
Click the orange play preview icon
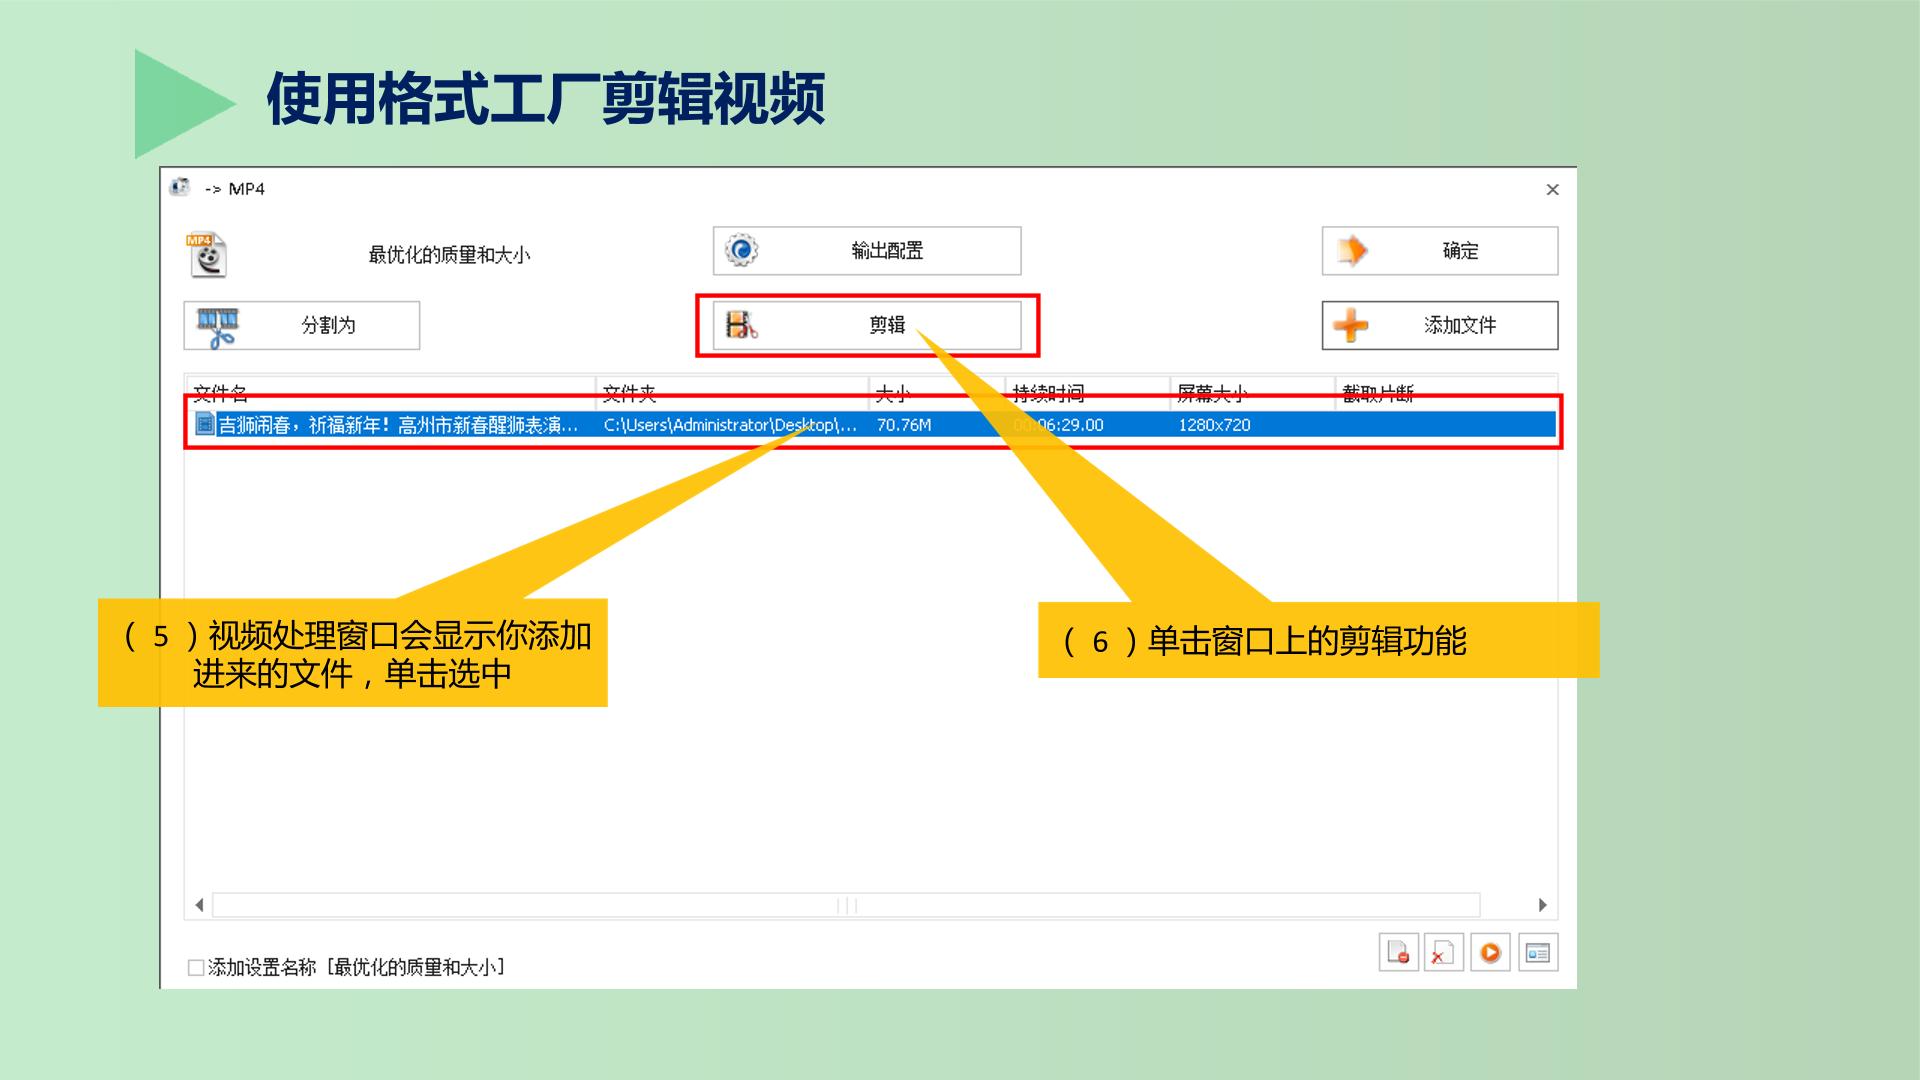coord(1490,952)
